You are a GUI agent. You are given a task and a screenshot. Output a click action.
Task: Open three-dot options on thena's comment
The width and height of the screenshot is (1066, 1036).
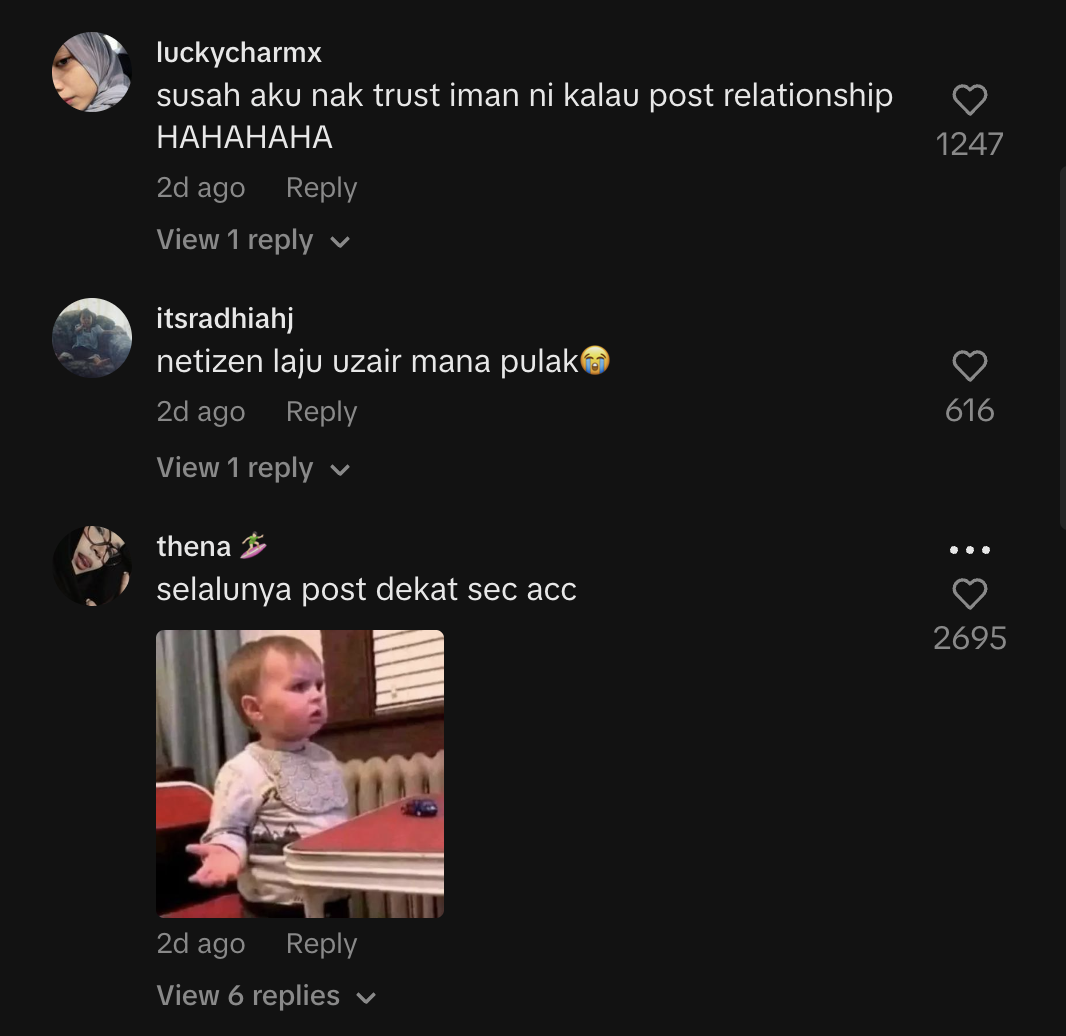click(969, 550)
